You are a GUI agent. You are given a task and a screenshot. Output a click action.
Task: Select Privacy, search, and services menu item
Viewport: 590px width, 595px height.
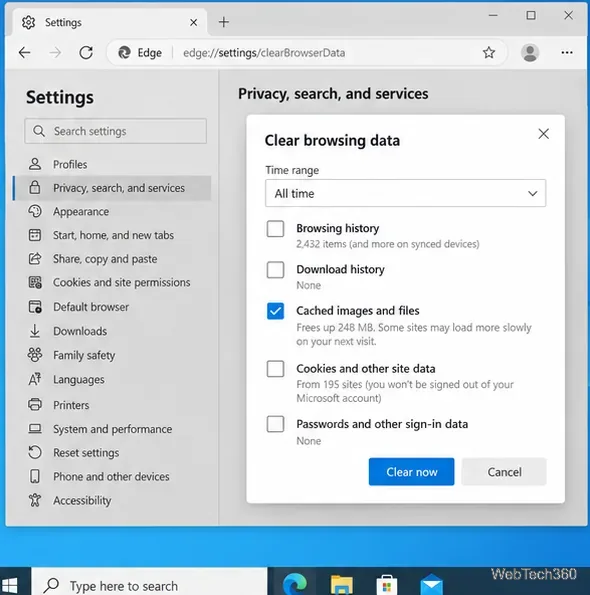(x=112, y=188)
